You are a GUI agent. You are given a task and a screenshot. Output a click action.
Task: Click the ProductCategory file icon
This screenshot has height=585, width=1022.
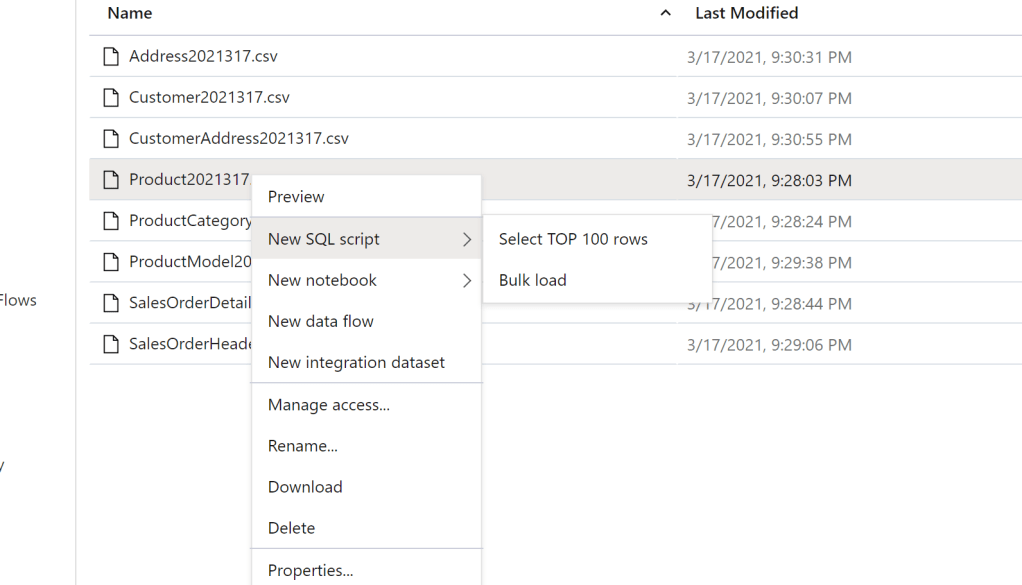111,221
